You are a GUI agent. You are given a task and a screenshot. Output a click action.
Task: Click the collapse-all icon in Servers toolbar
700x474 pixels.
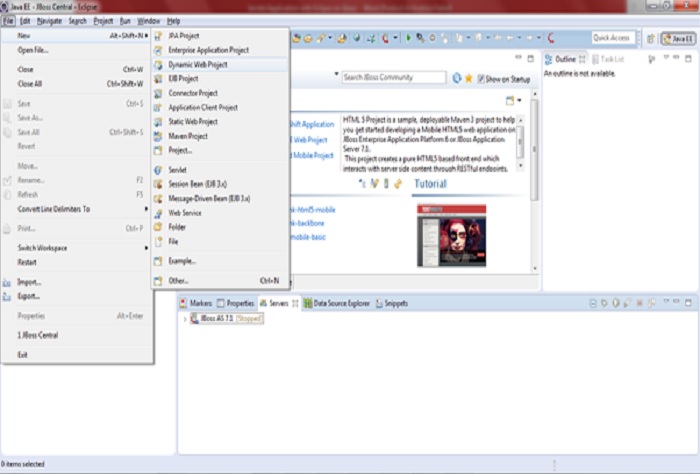coord(593,304)
